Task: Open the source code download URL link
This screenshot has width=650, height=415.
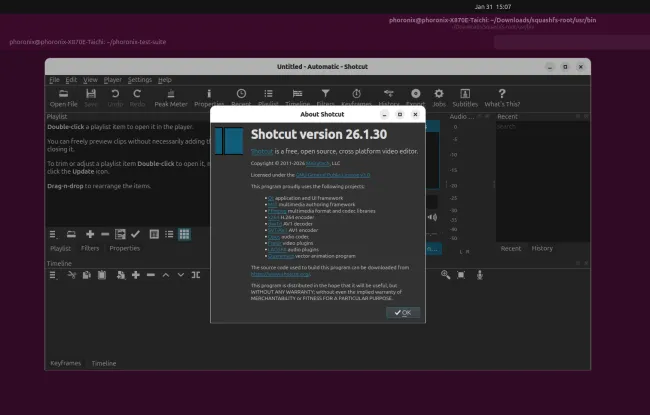Action: tap(280, 274)
